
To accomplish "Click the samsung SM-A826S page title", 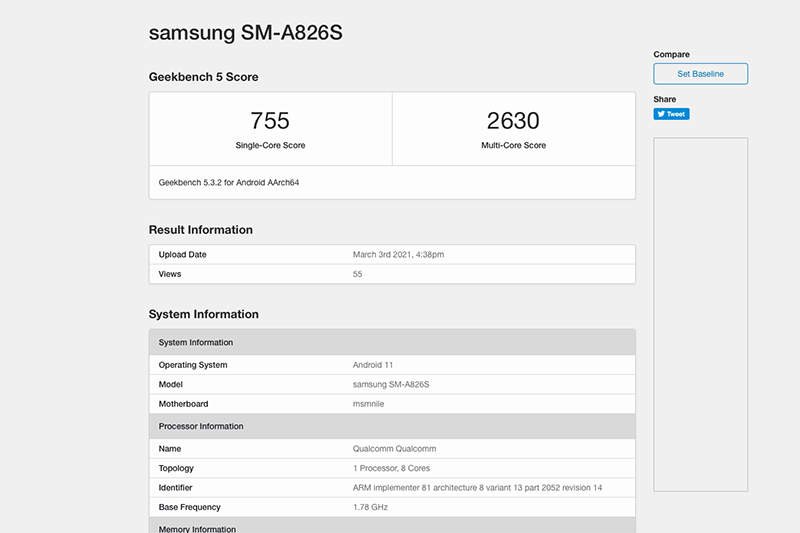I will click(x=246, y=32).
